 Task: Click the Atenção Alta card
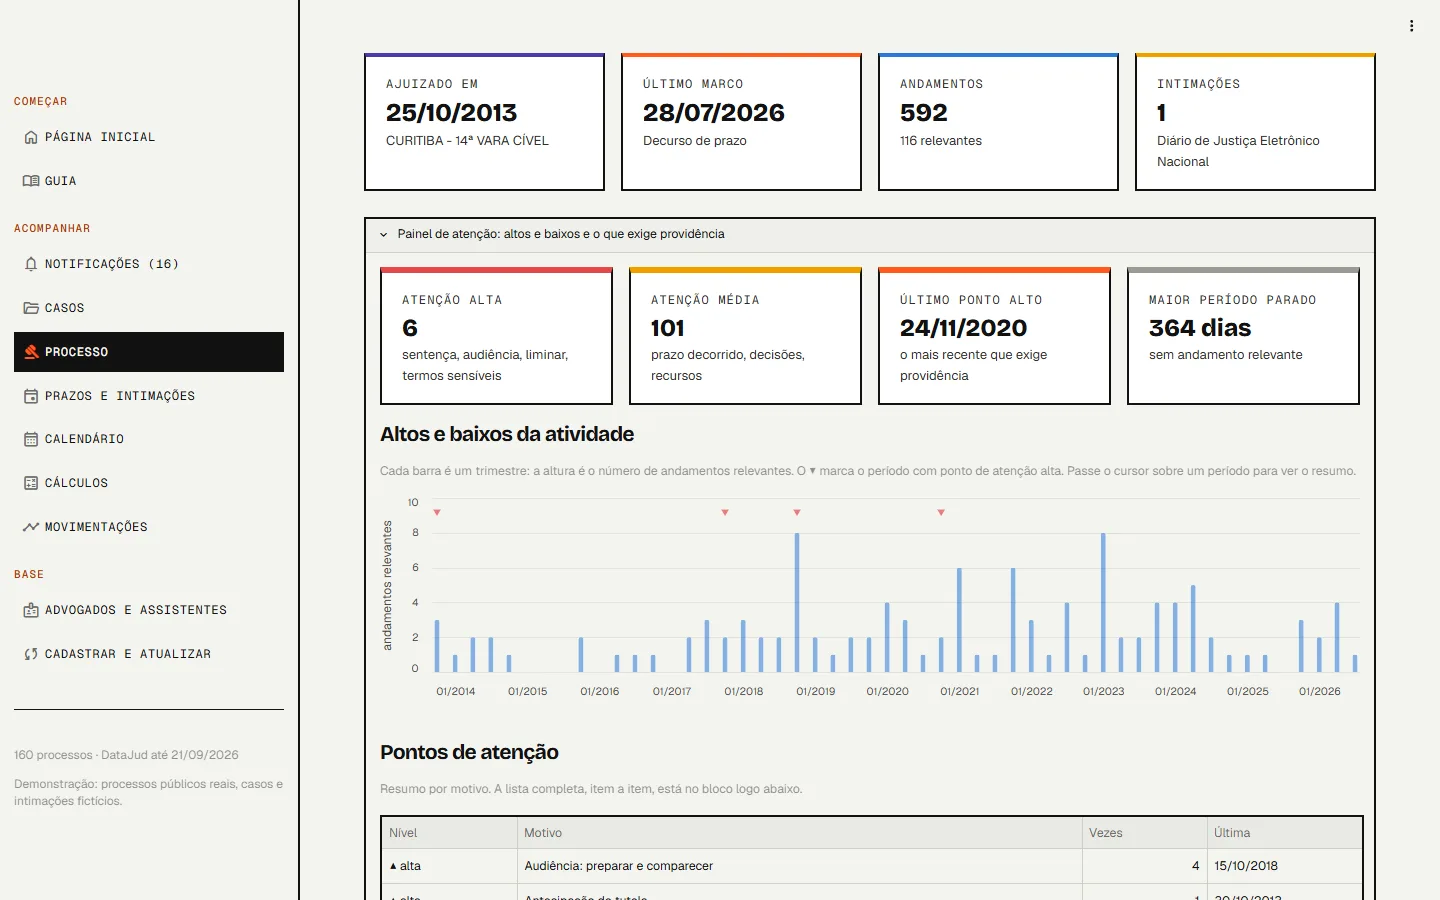pos(496,336)
